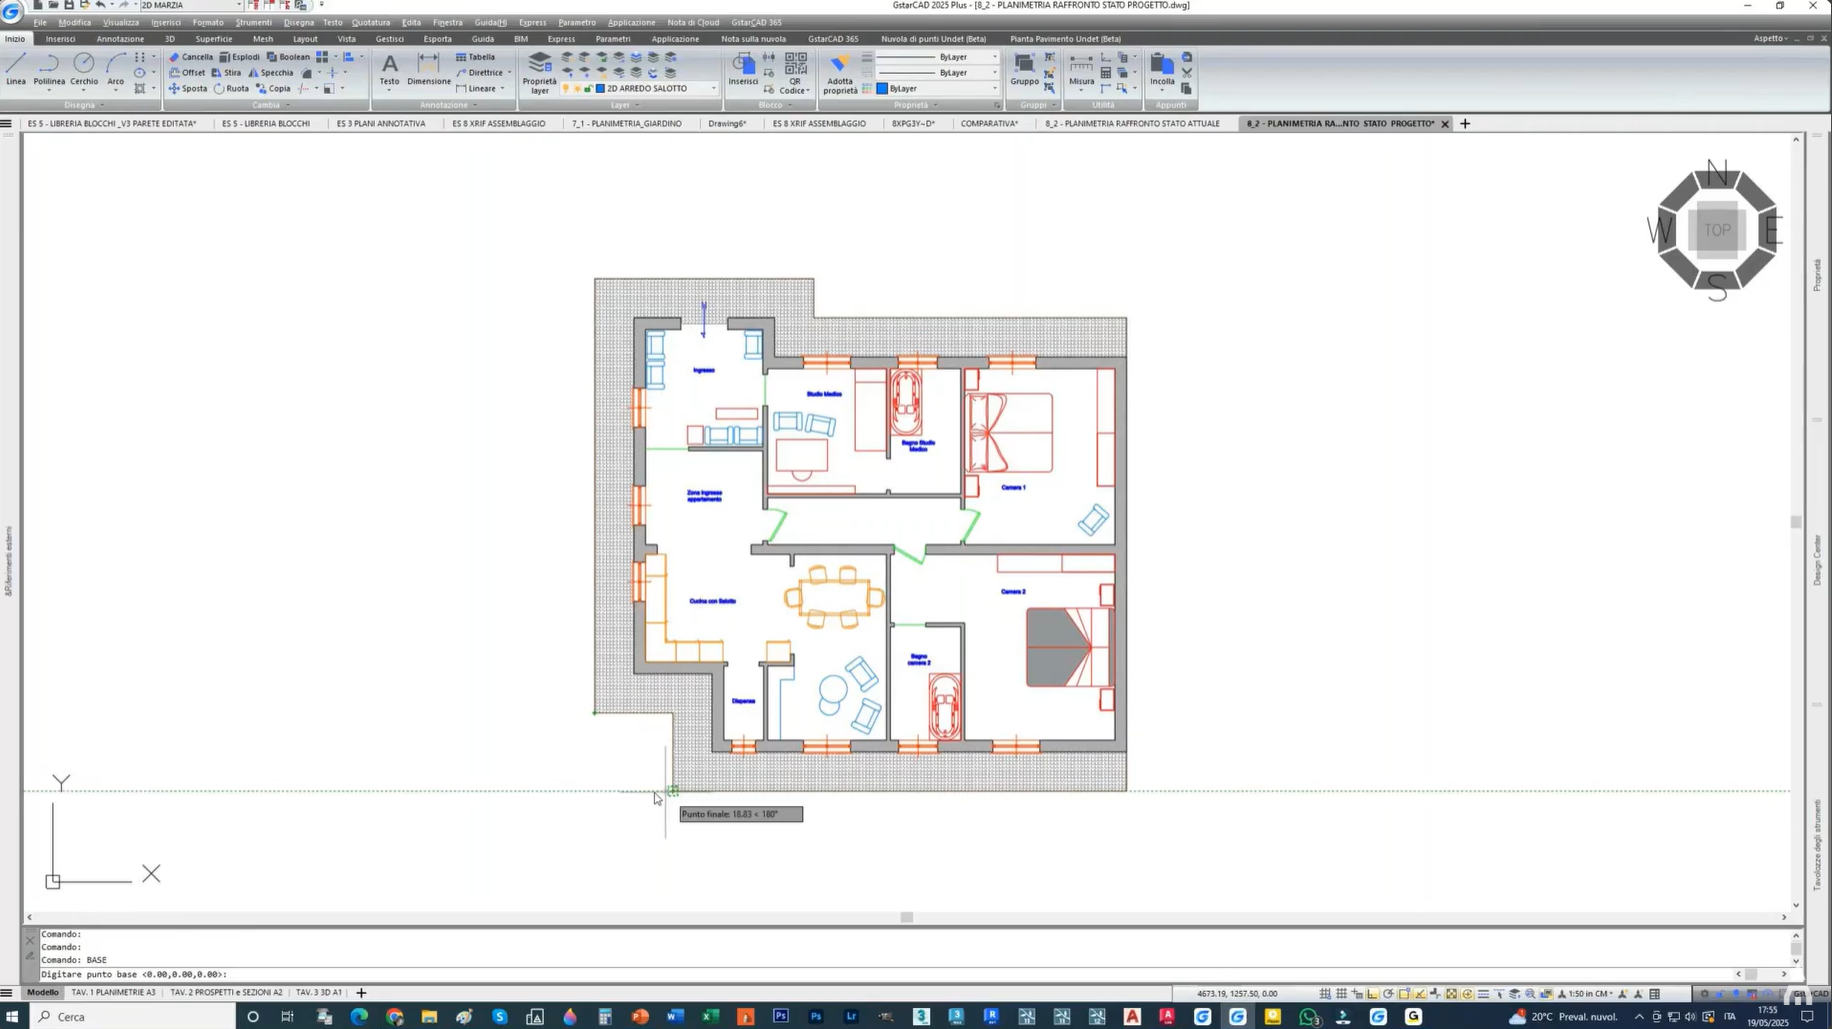Click the Cancella button
This screenshot has height=1029, width=1832.
click(x=191, y=57)
